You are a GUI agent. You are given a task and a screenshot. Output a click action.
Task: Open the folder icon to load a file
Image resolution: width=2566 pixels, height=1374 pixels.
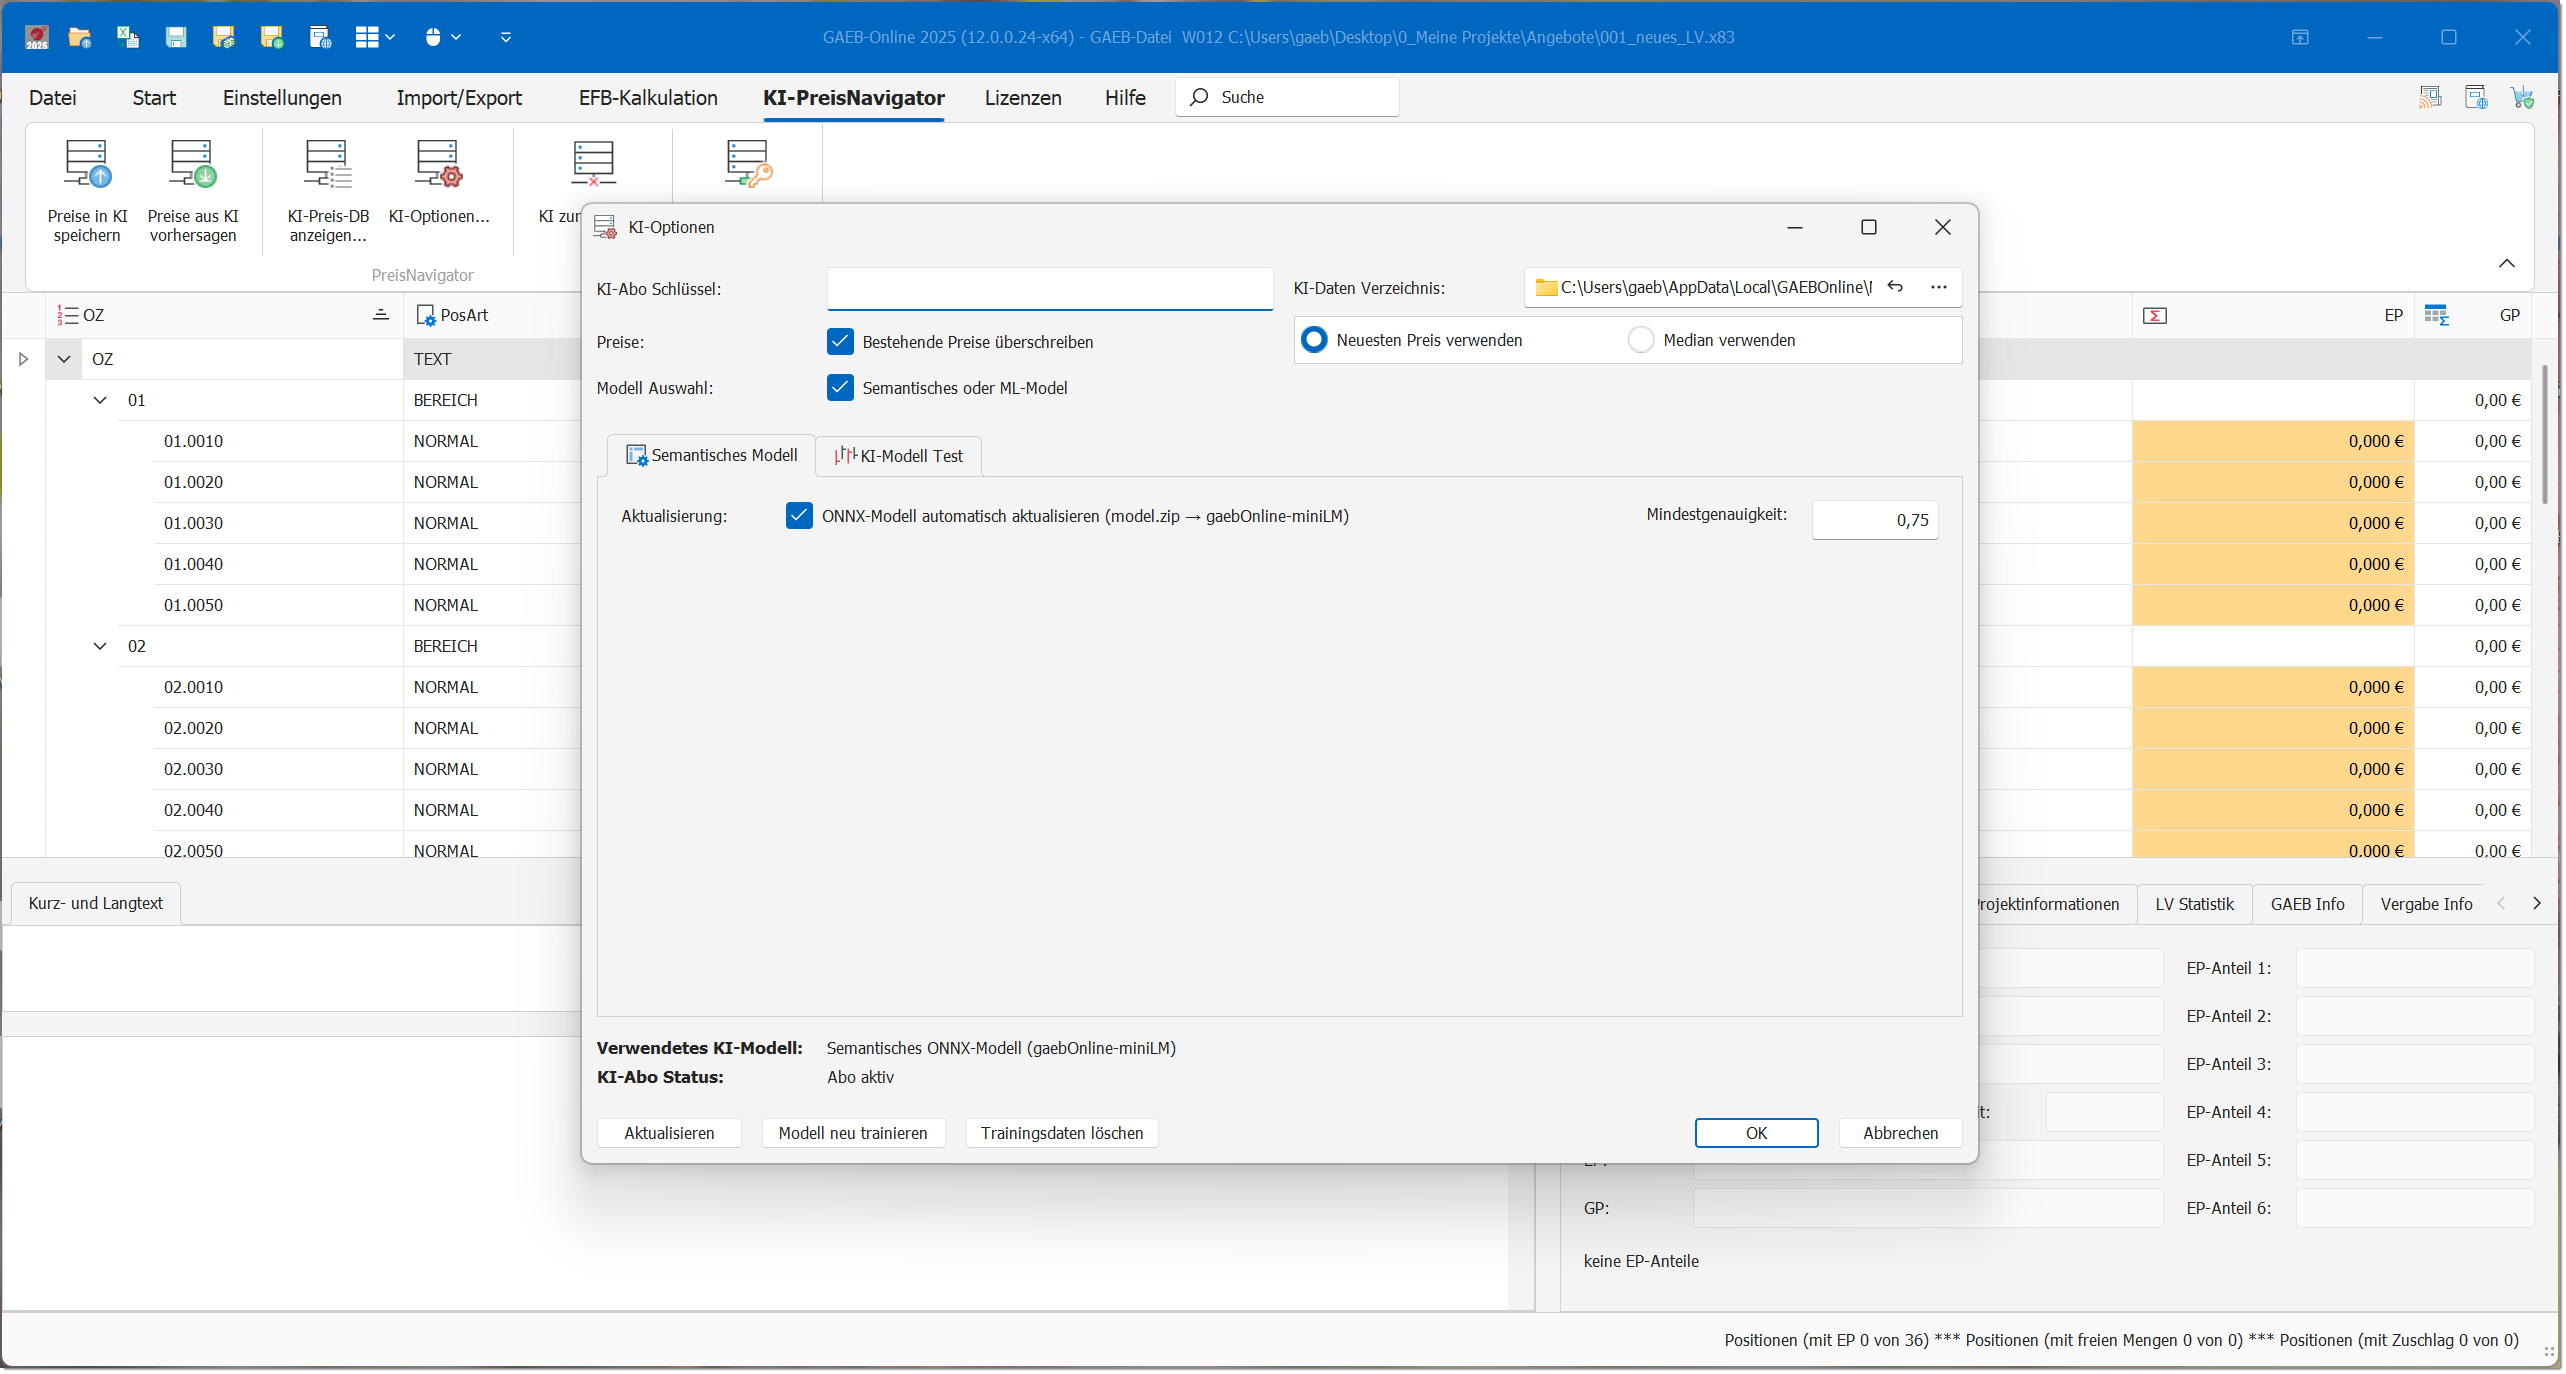point(79,37)
